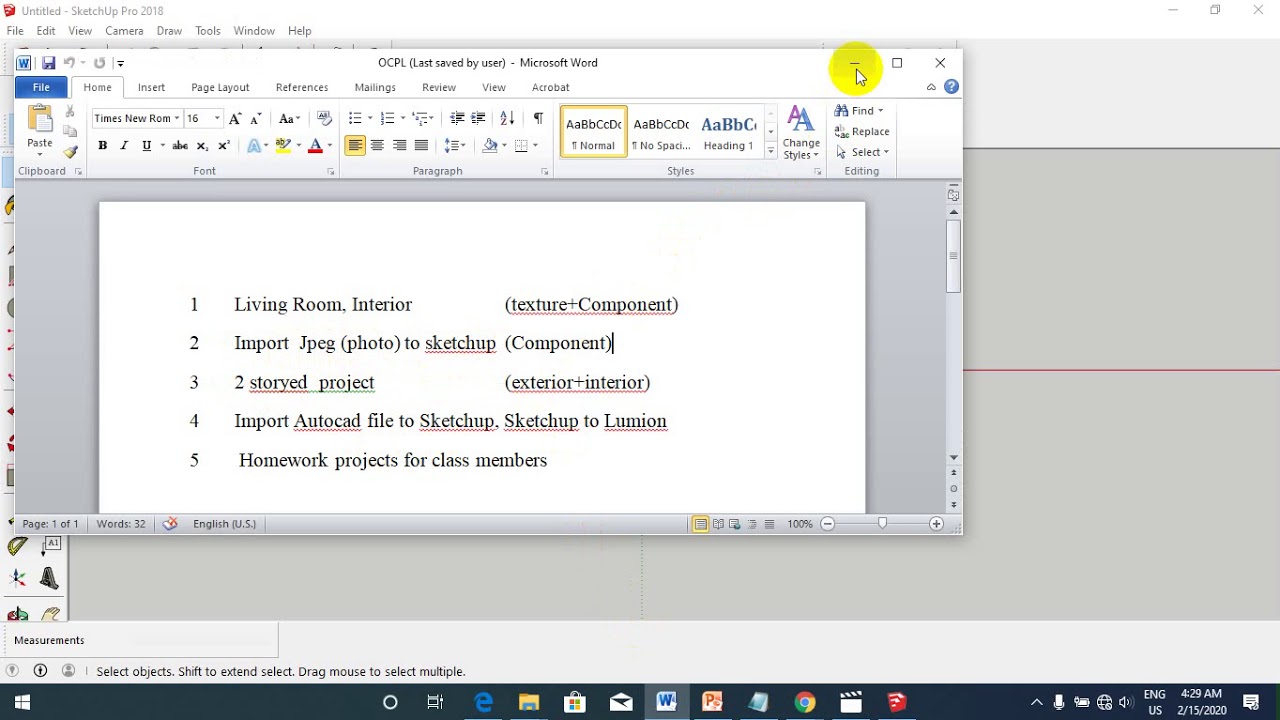
Task: Open the font size dropdown showing 16
Action: [x=217, y=118]
